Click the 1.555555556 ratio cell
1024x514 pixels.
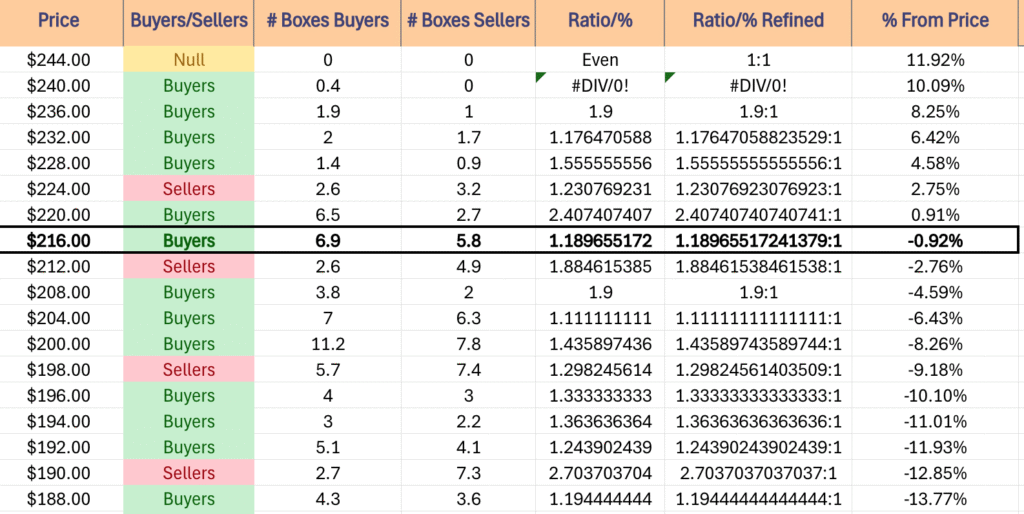600,163
